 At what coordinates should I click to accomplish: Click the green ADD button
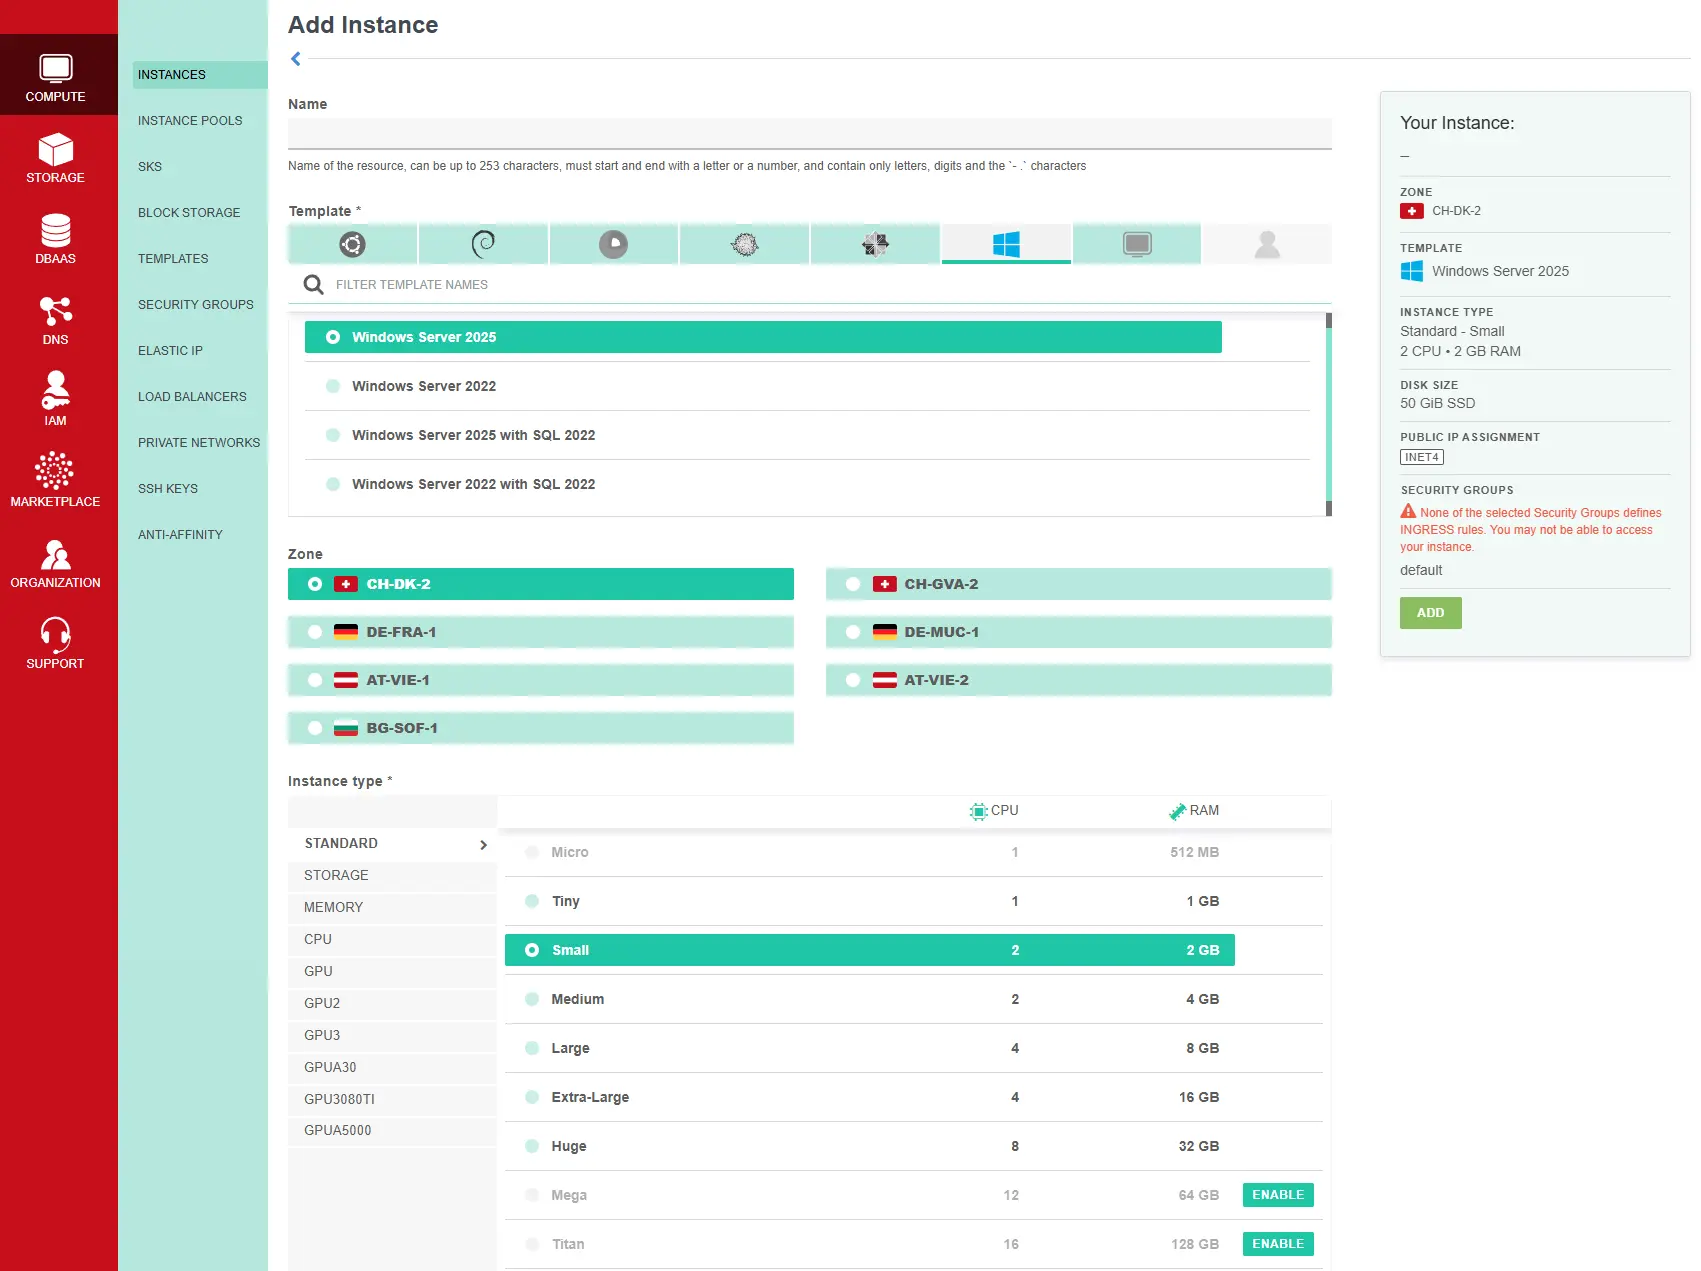[1430, 613]
